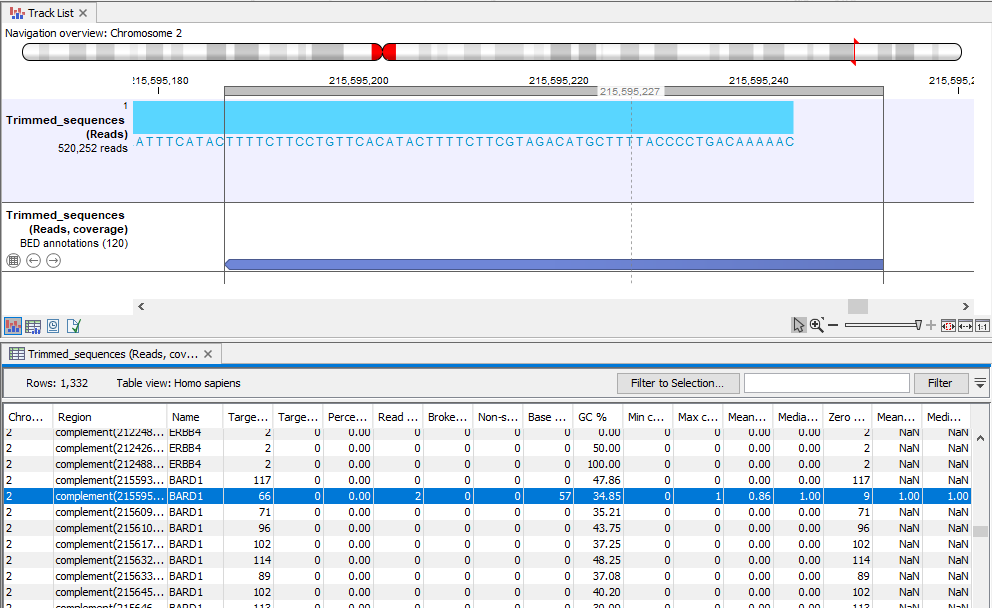Jump to next annotation arrow
The height and width of the screenshot is (608, 992).
tap(53, 260)
